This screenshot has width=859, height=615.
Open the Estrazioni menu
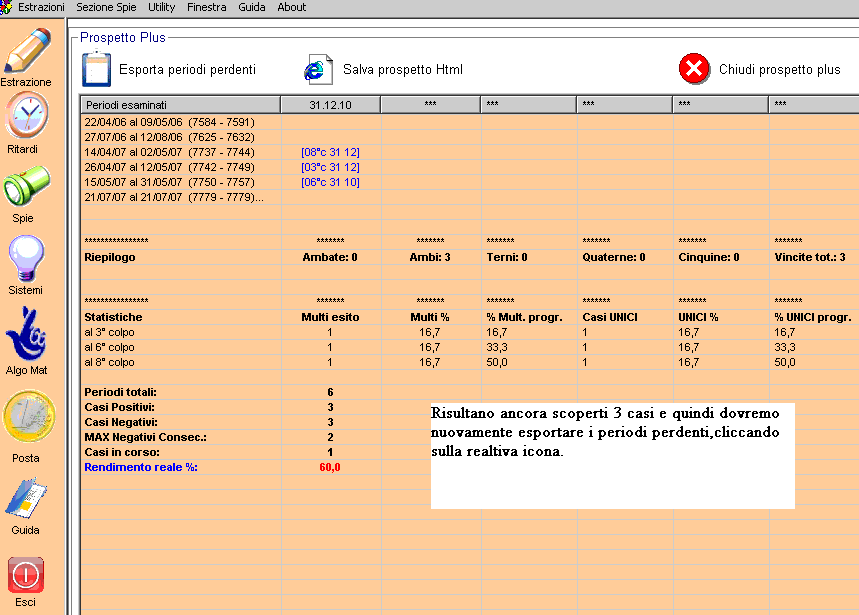pyautogui.click(x=41, y=7)
